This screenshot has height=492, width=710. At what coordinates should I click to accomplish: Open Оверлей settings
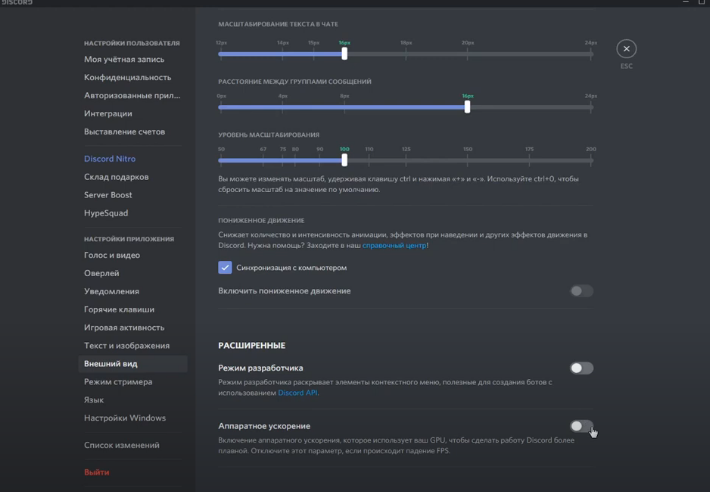click(x=101, y=273)
